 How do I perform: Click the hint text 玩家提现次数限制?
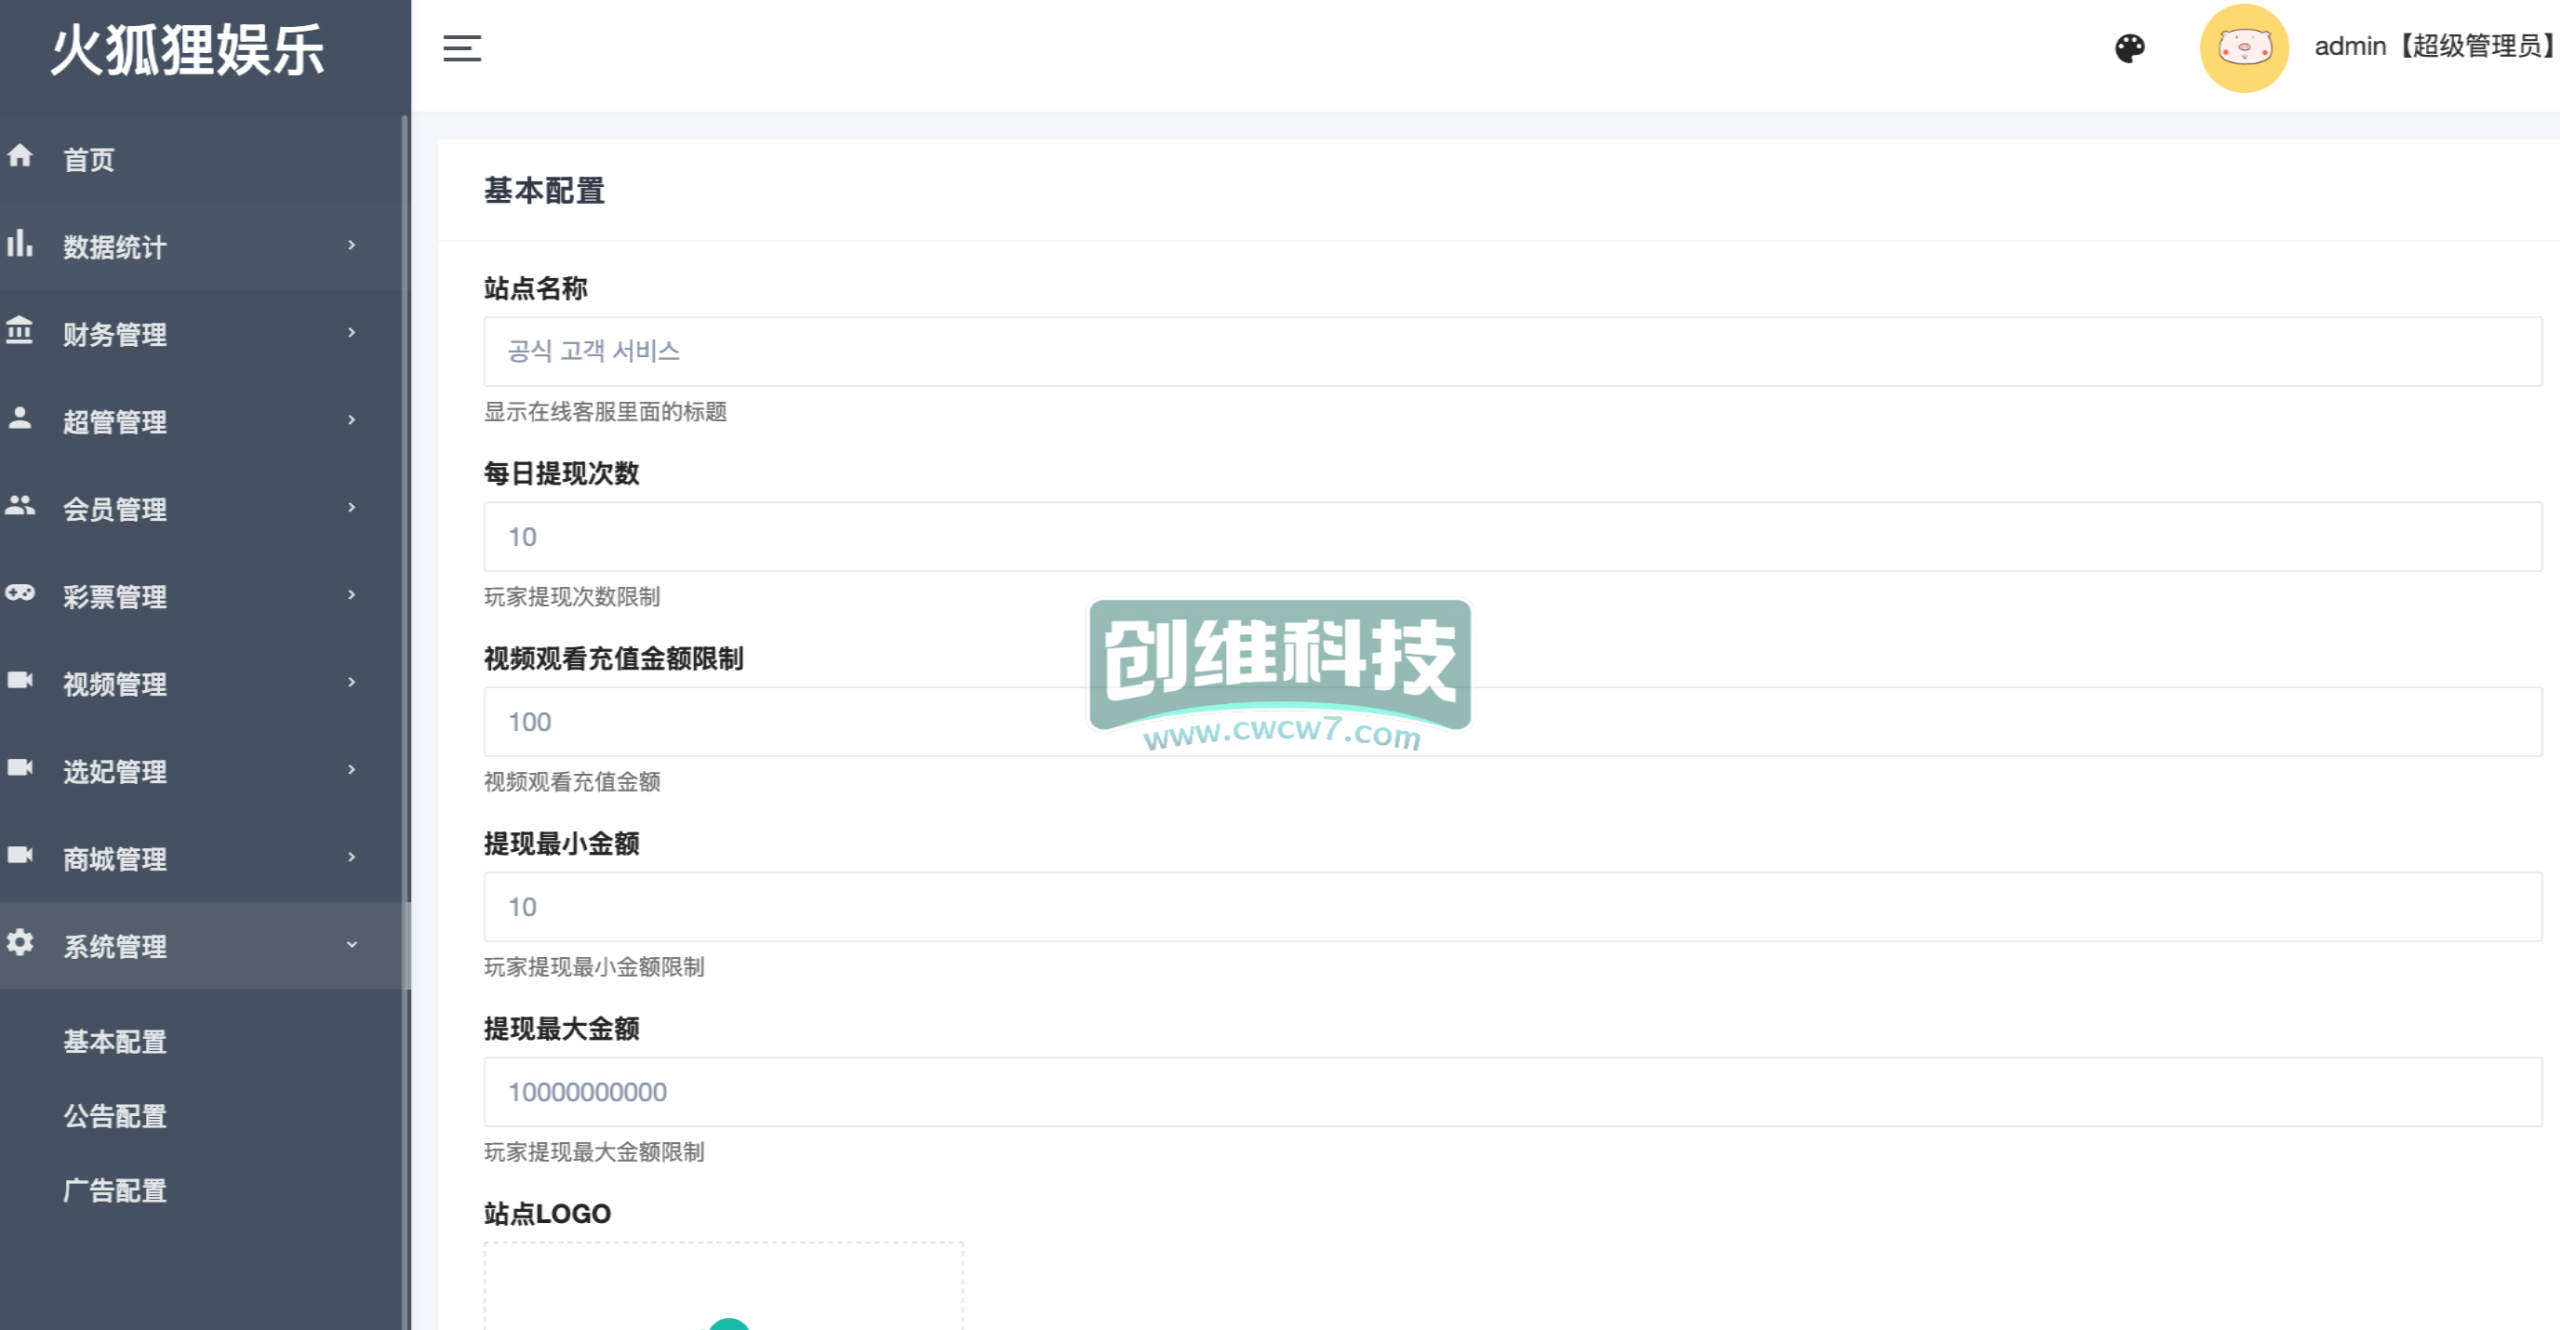tap(572, 596)
